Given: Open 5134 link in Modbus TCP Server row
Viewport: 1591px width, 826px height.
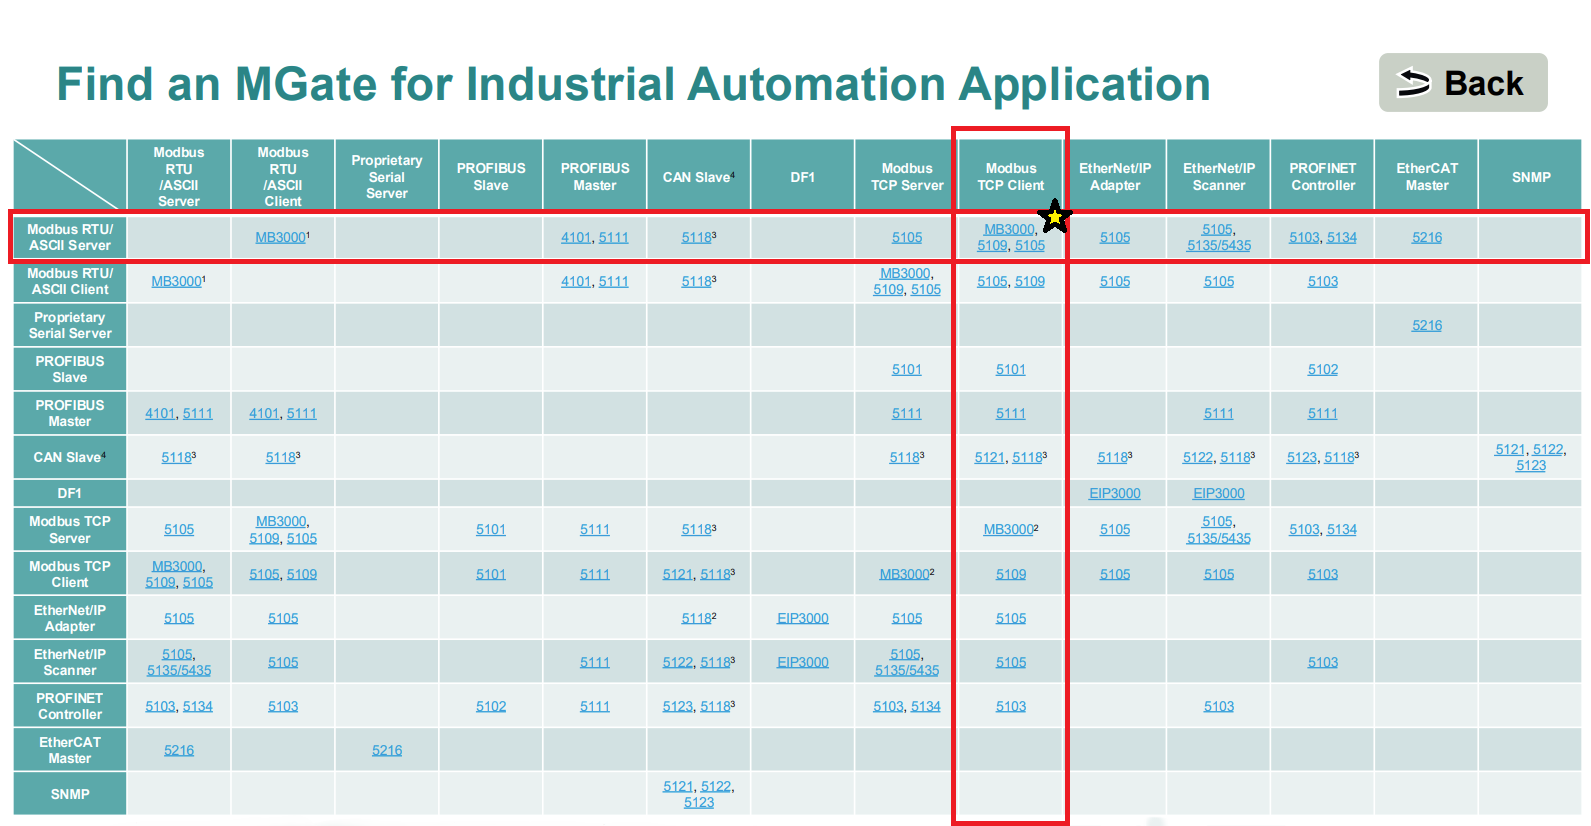Looking at the screenshot, I should 1342,529.
